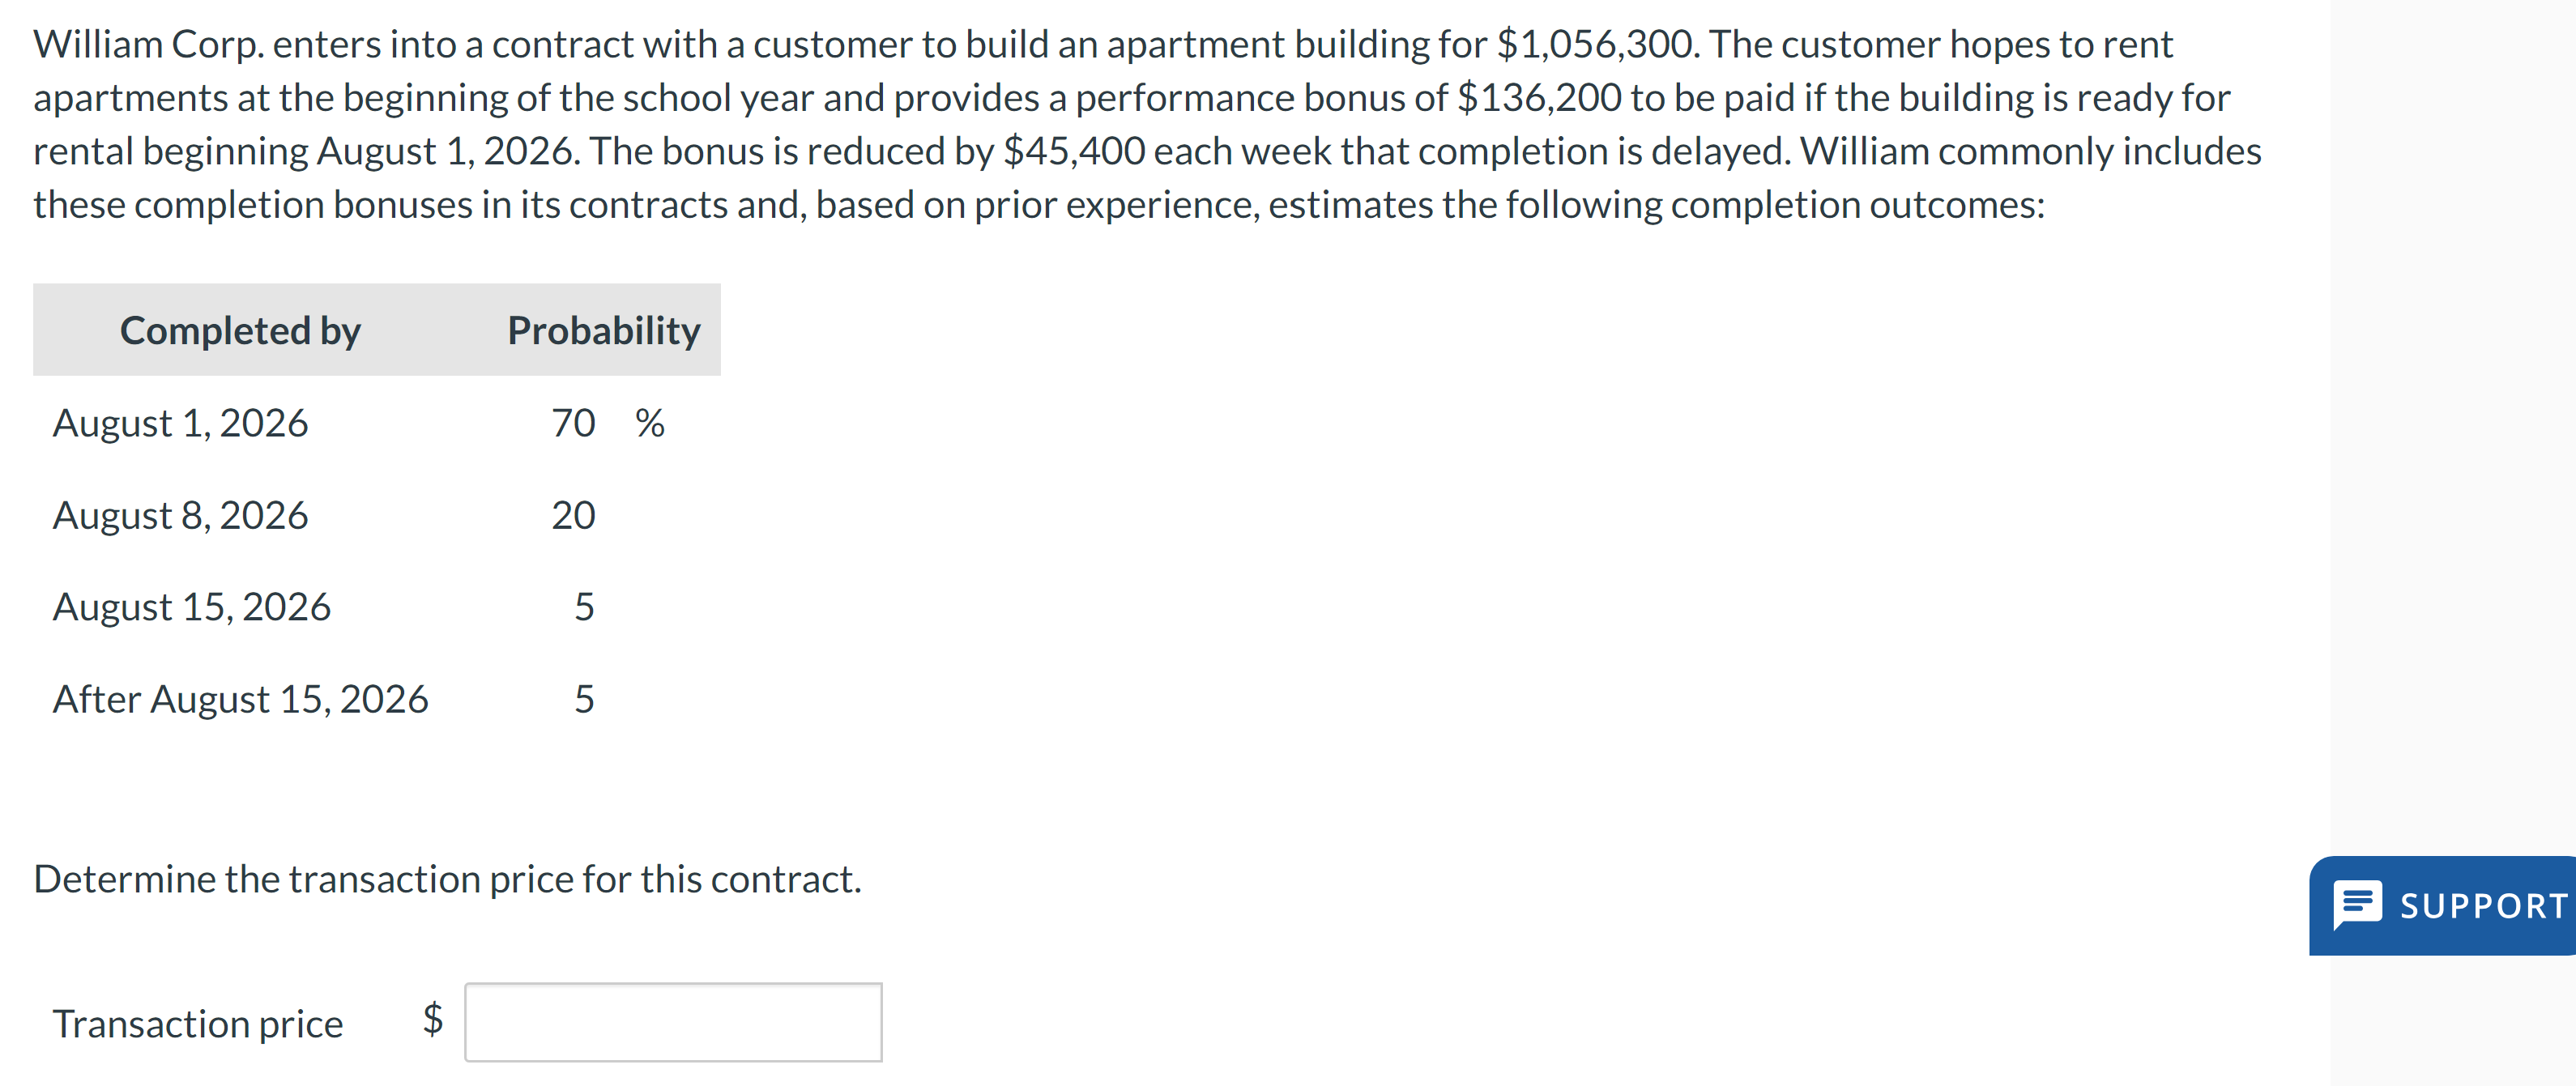
Task: Click the first 5 probability value
Action: 585,606
